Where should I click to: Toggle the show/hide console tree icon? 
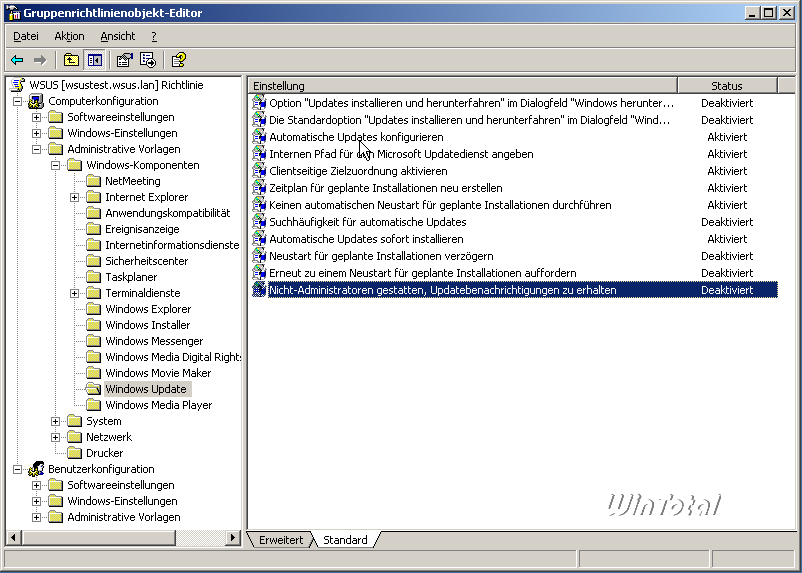click(95, 60)
